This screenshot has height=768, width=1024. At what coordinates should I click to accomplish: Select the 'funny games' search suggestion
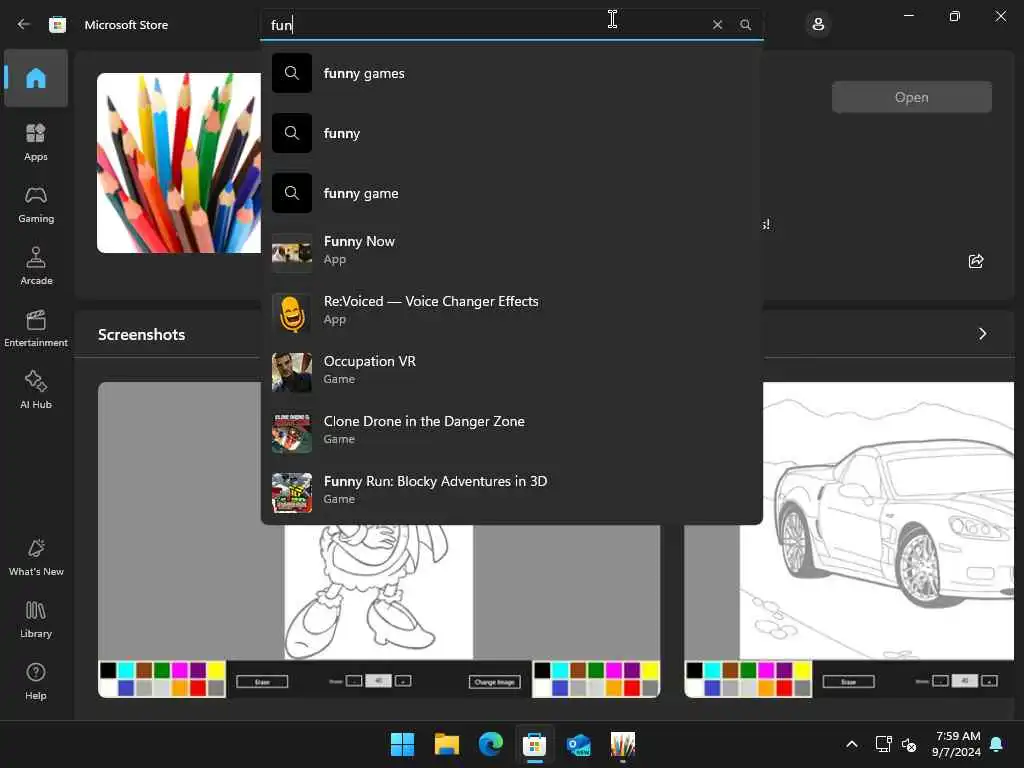511,73
